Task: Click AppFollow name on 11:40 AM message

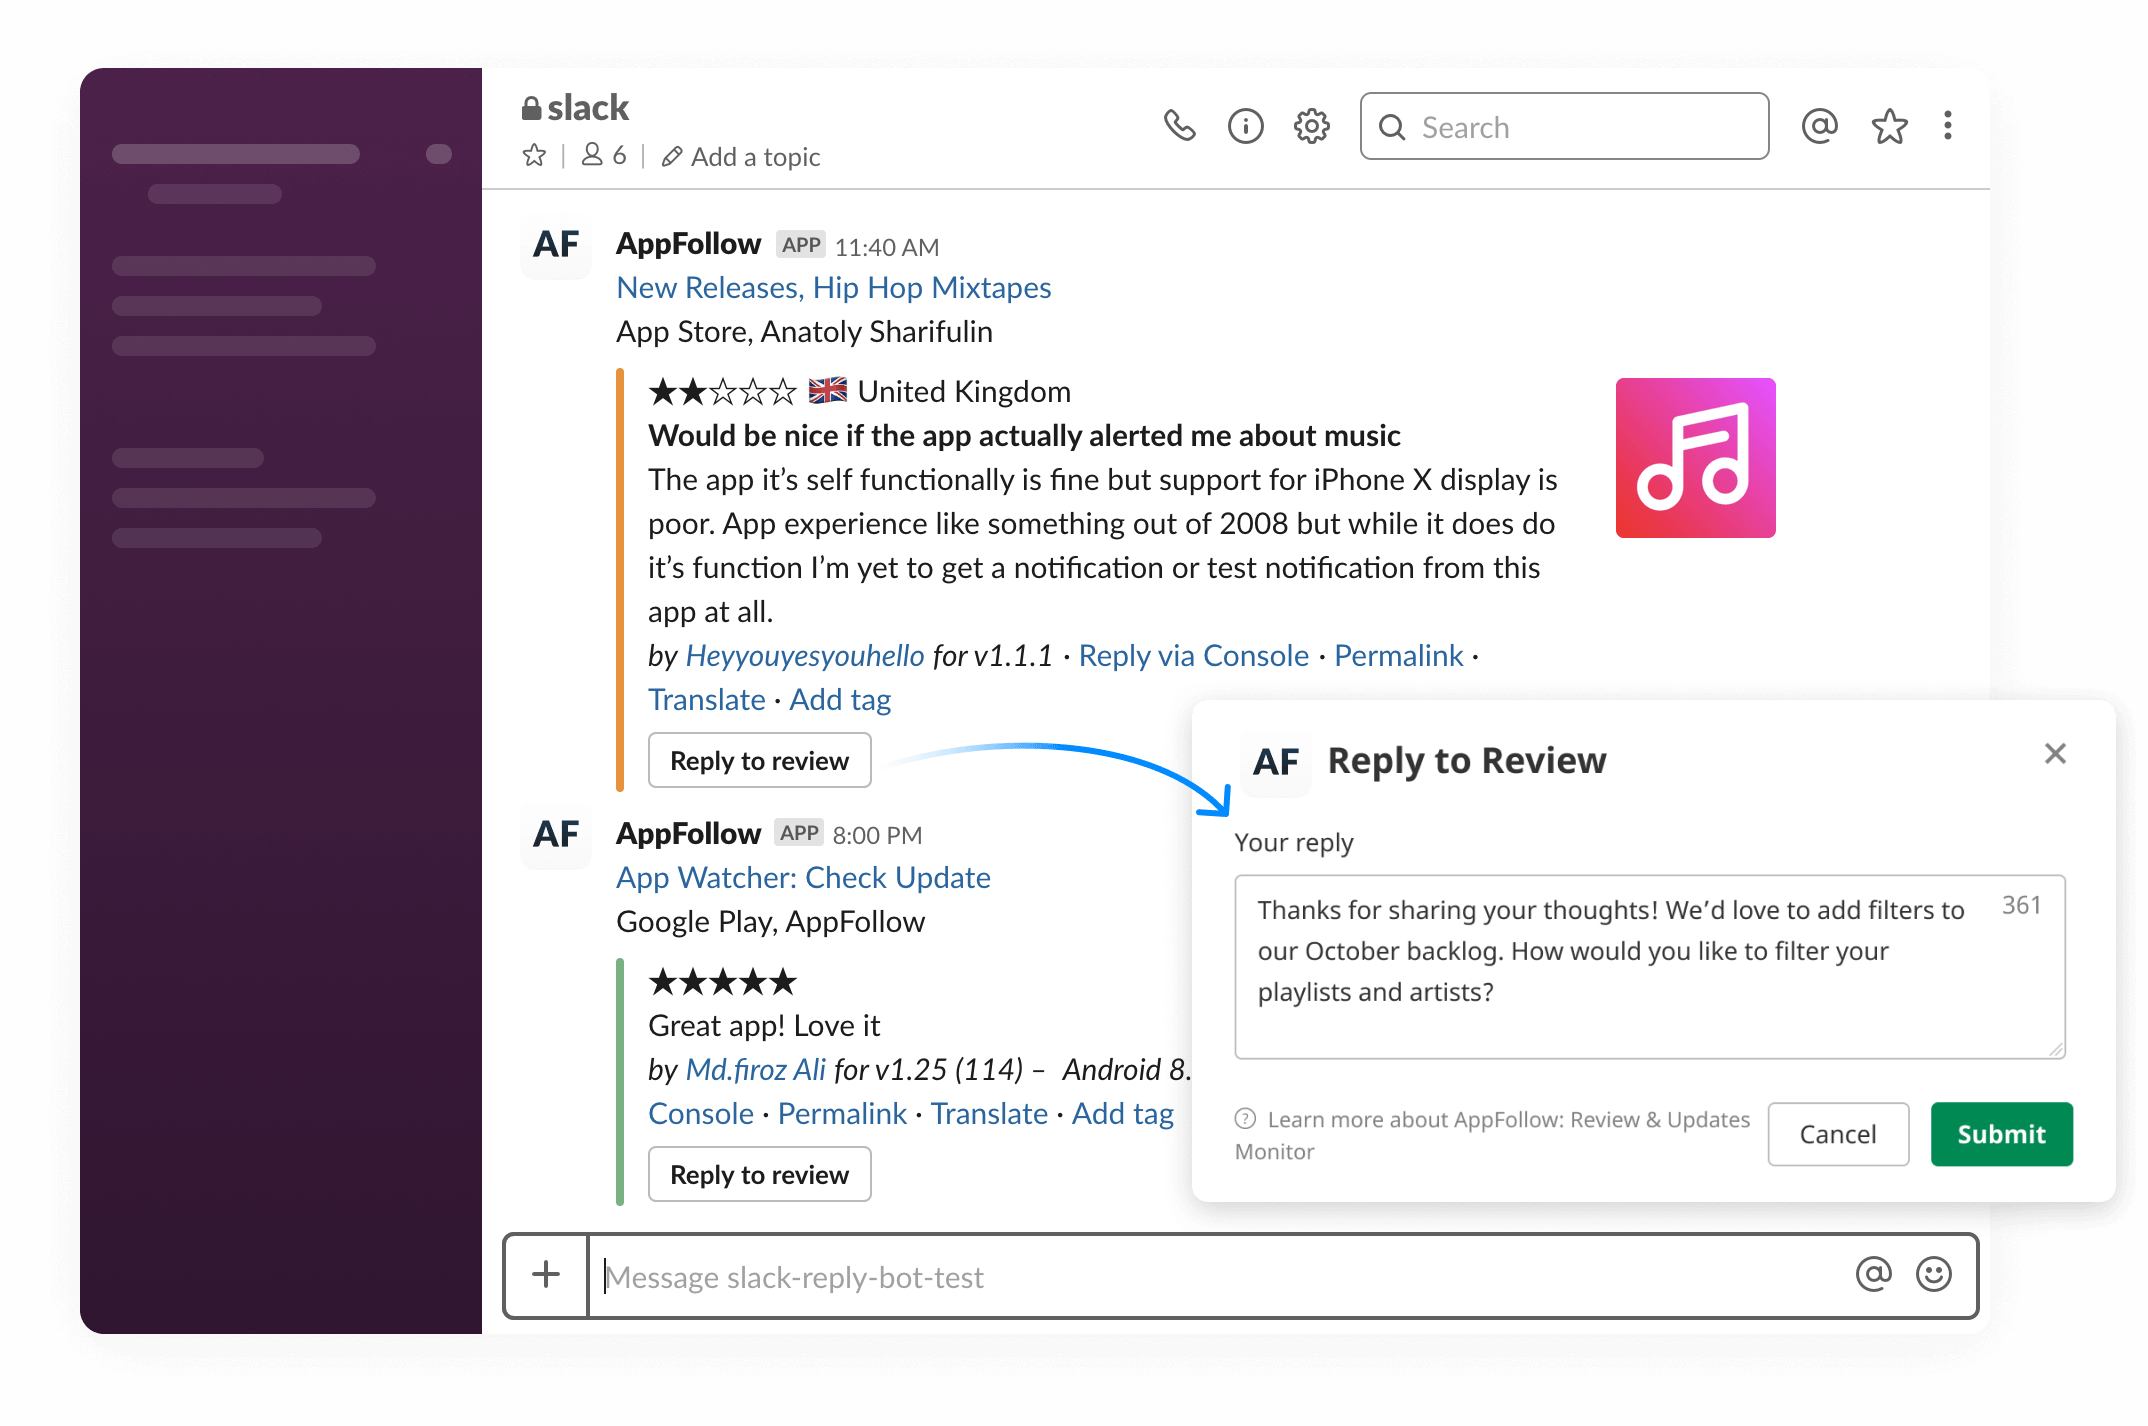Action: pos(688,244)
